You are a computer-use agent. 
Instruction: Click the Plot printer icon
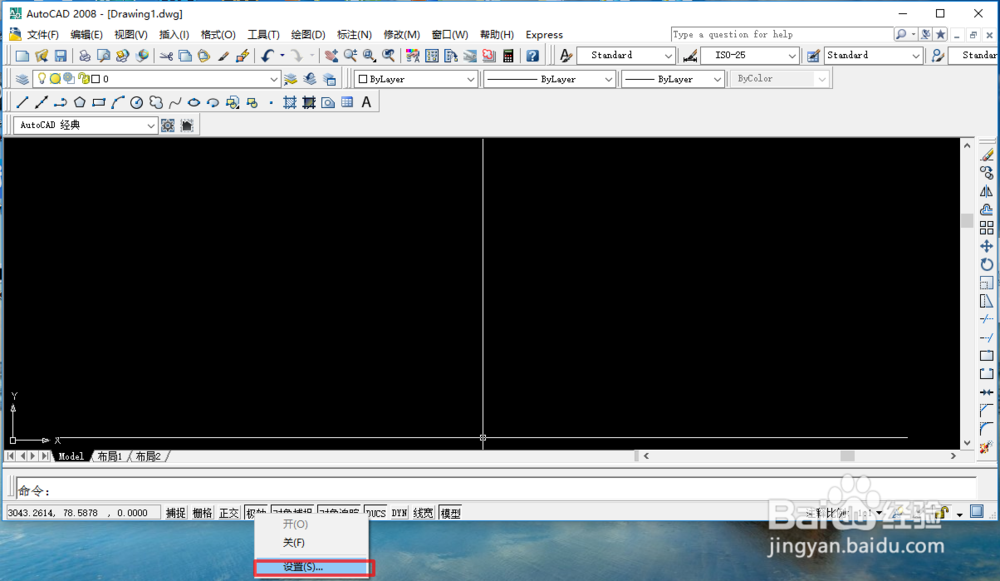pyautogui.click(x=84, y=55)
